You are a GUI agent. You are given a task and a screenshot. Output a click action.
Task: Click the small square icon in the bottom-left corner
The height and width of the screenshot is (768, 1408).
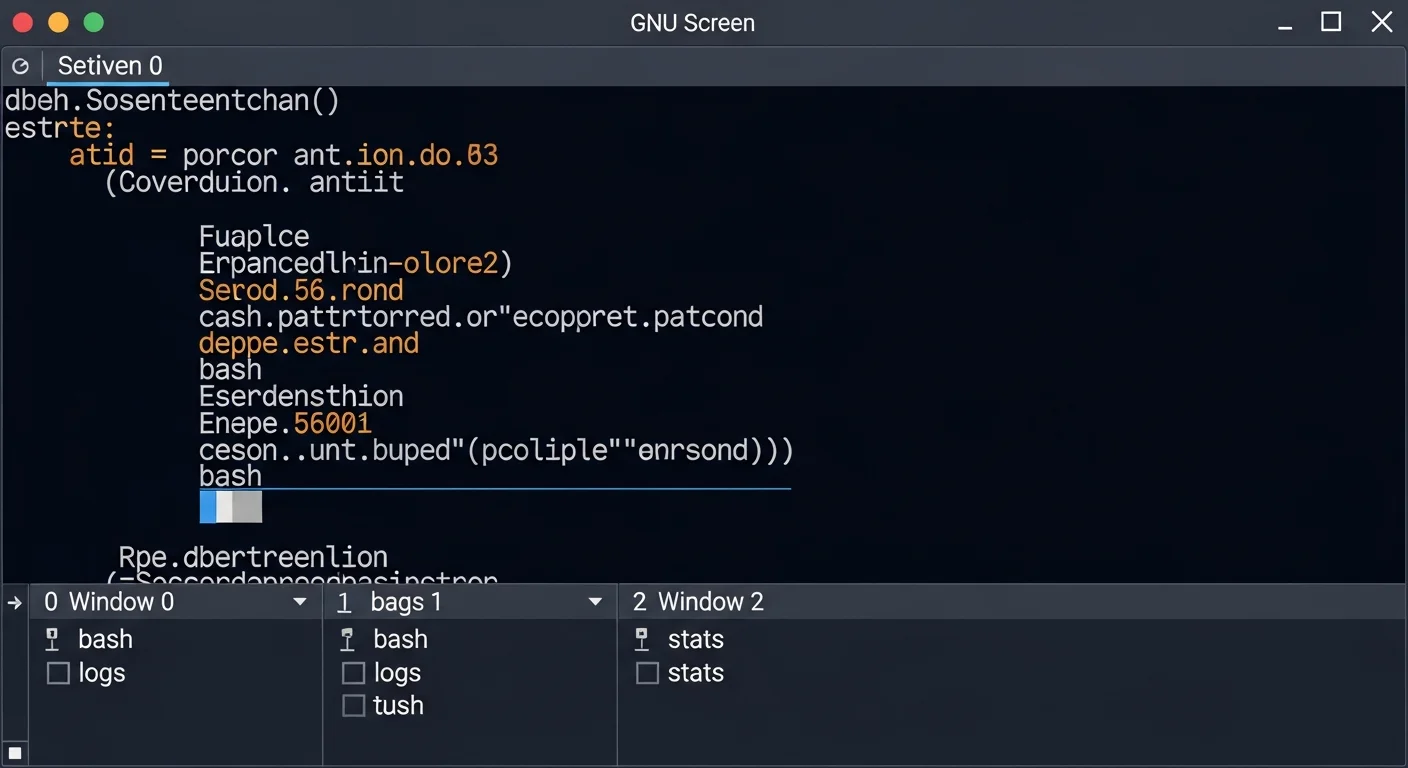pos(14,751)
